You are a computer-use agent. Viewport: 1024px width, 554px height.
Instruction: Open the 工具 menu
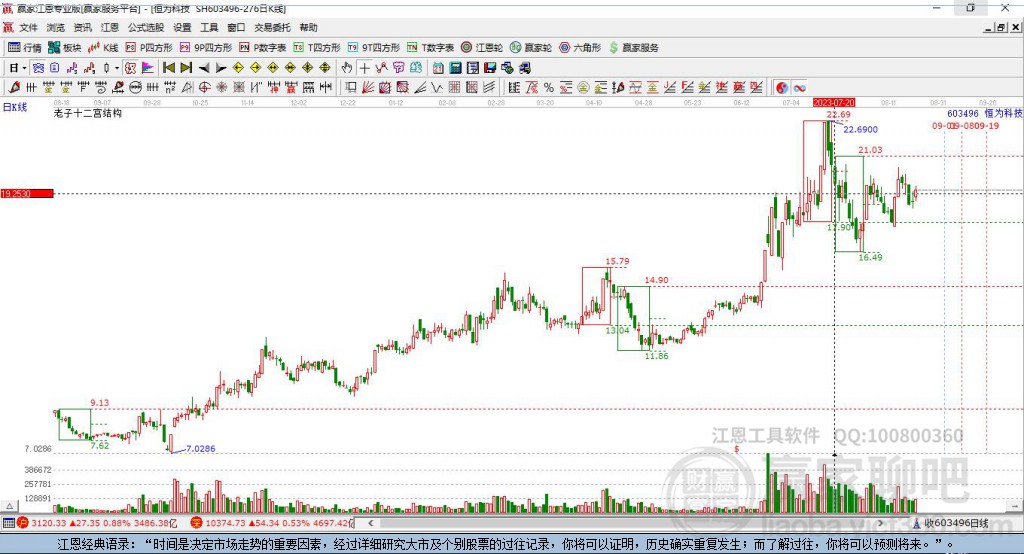(x=209, y=27)
